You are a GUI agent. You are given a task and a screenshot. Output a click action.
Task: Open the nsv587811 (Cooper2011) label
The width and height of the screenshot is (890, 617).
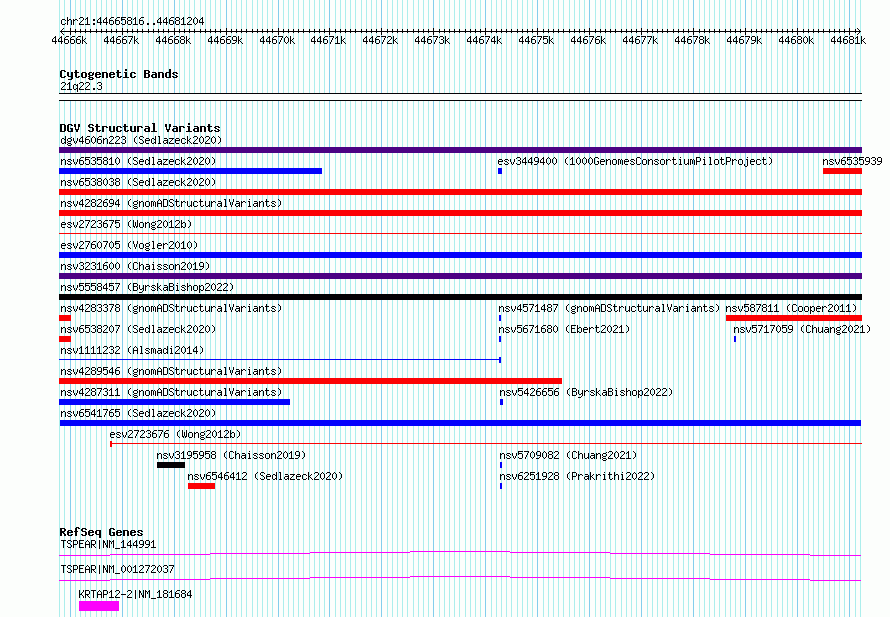tap(791, 308)
